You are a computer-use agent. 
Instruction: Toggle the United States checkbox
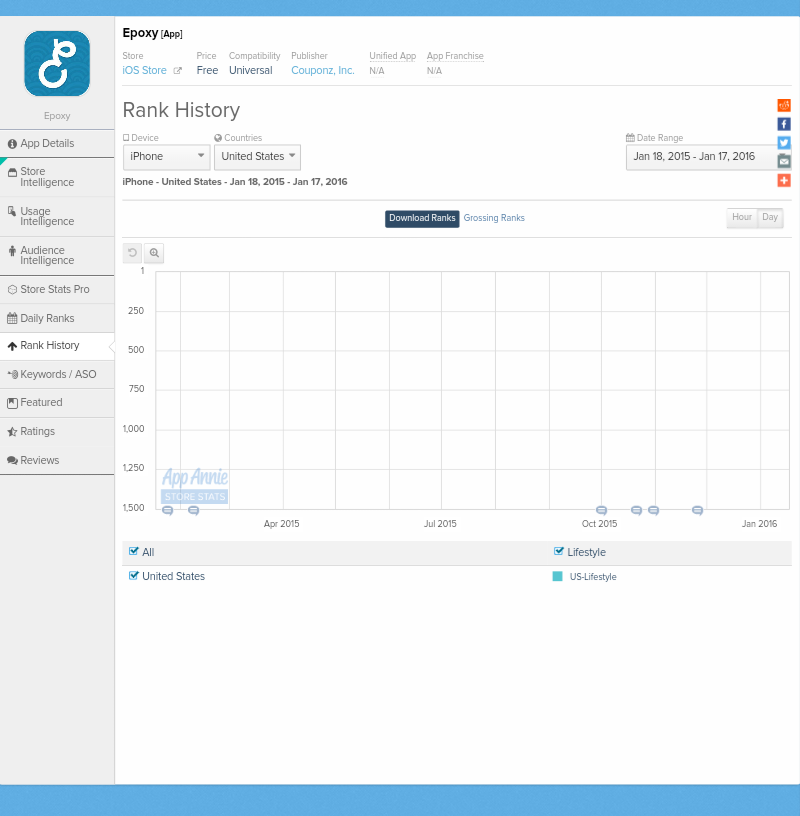pos(134,576)
